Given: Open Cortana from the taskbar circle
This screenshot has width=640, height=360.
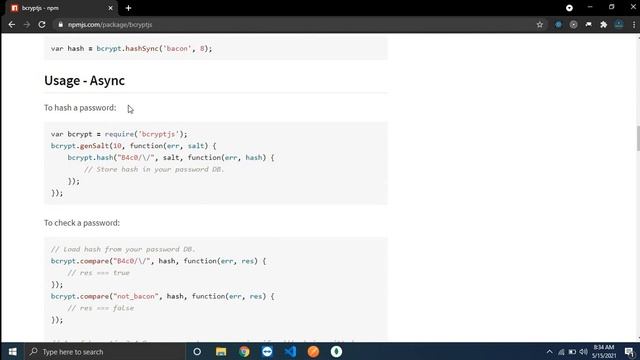Looking at the screenshot, I should tap(197, 351).
